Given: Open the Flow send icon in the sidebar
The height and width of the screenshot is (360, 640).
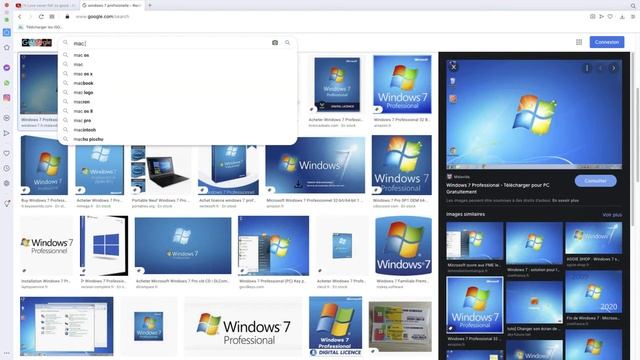Looking at the screenshot, I should 7,133.
